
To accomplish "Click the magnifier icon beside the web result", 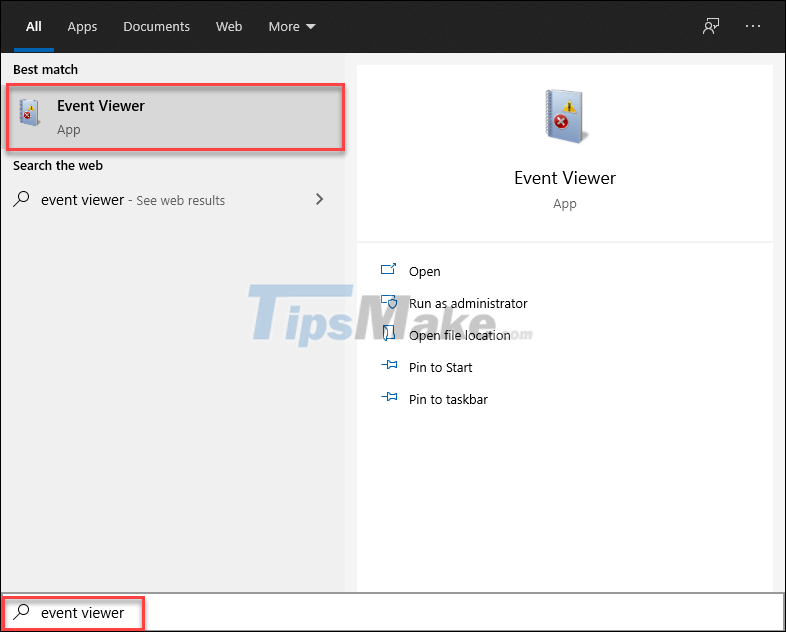I will pyautogui.click(x=21, y=199).
